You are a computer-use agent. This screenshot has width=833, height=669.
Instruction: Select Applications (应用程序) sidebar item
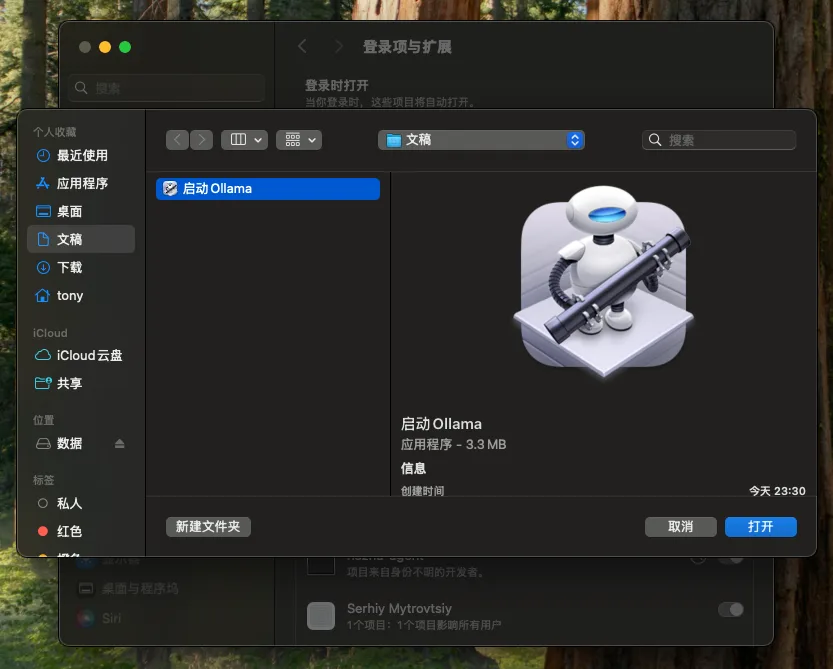coord(81,183)
